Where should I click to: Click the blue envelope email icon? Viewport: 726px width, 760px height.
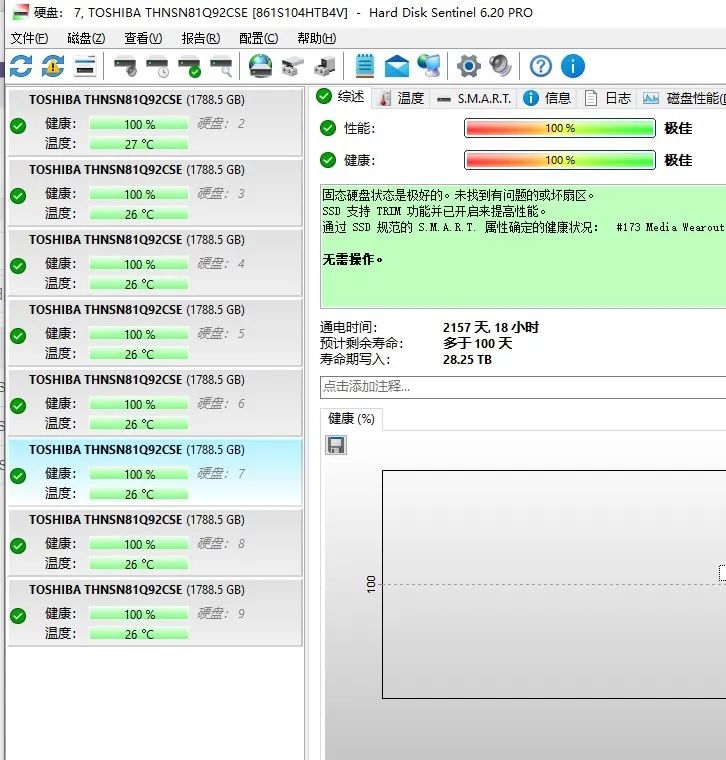click(x=396, y=66)
